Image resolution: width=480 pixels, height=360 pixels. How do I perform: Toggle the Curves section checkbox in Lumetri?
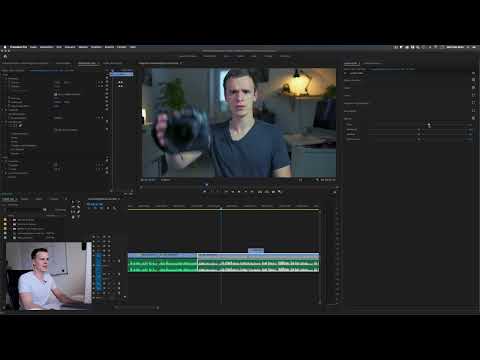(473, 95)
